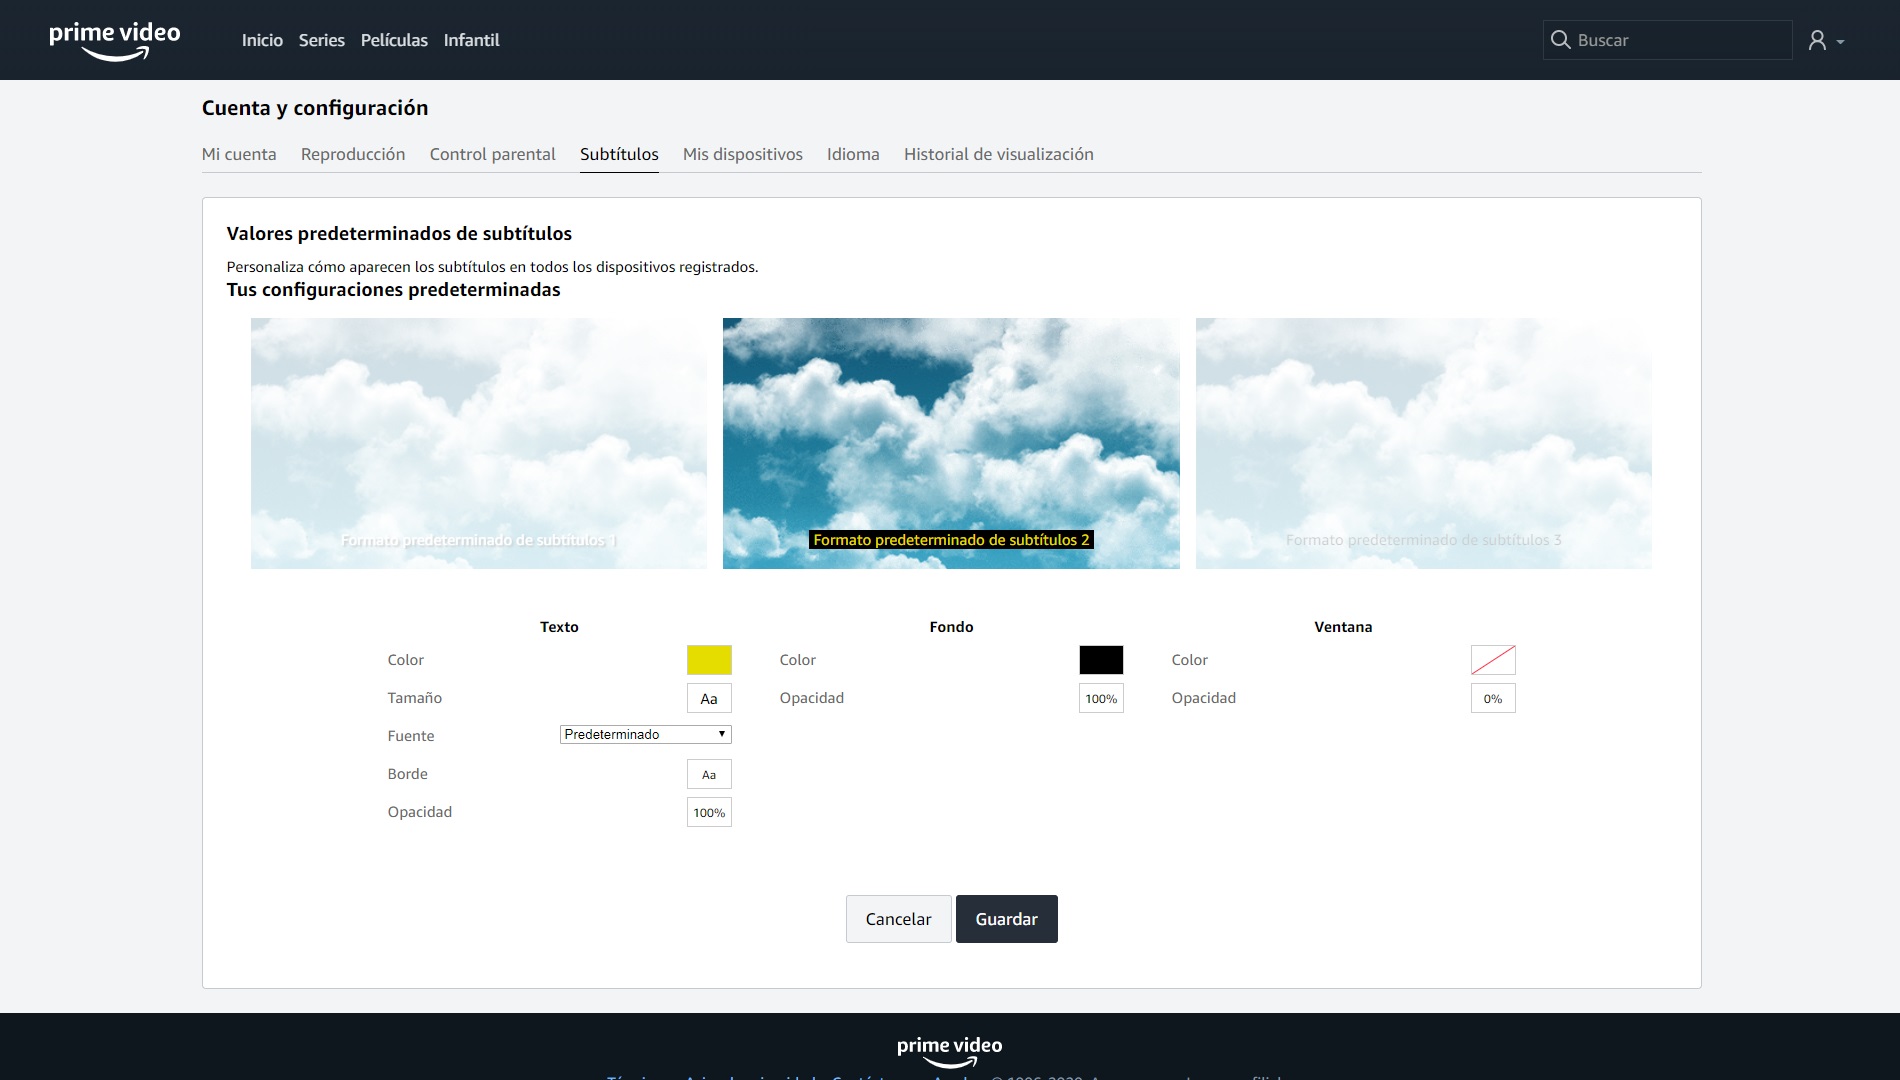
Task: Open text border Aa selector
Action: click(x=709, y=774)
